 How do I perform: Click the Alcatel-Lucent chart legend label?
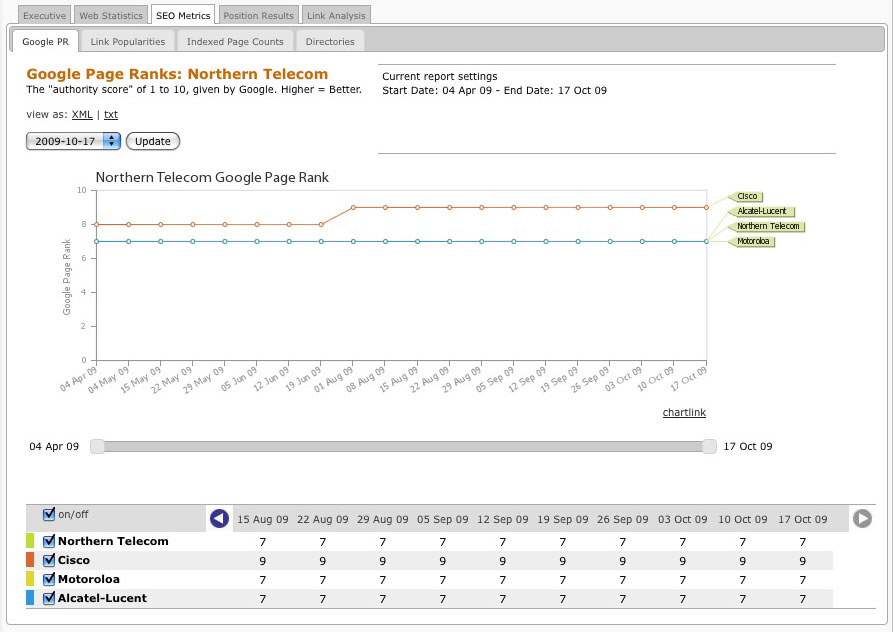[x=761, y=211]
